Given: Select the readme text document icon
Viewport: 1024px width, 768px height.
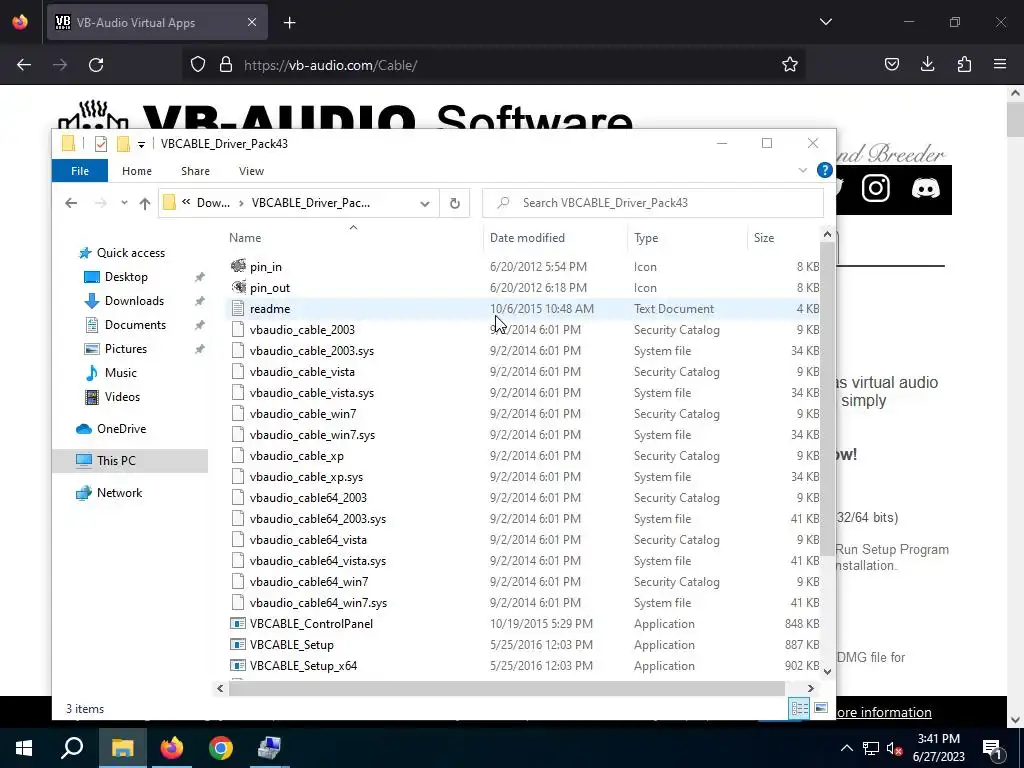Looking at the screenshot, I should click(238, 308).
